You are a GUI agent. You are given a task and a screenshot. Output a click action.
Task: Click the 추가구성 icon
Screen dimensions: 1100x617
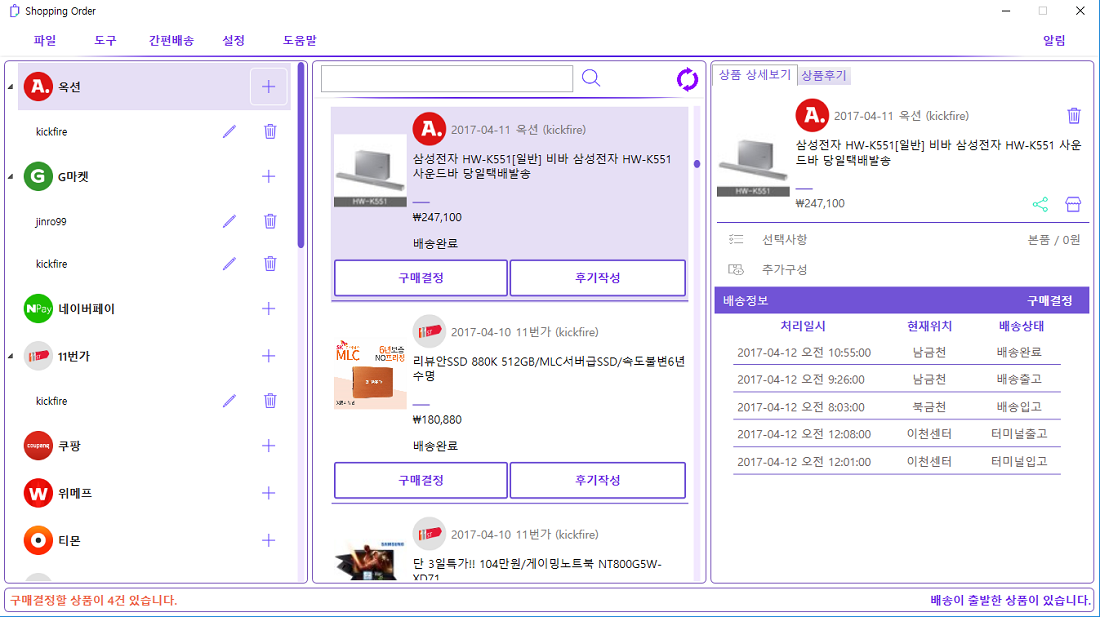(736, 269)
